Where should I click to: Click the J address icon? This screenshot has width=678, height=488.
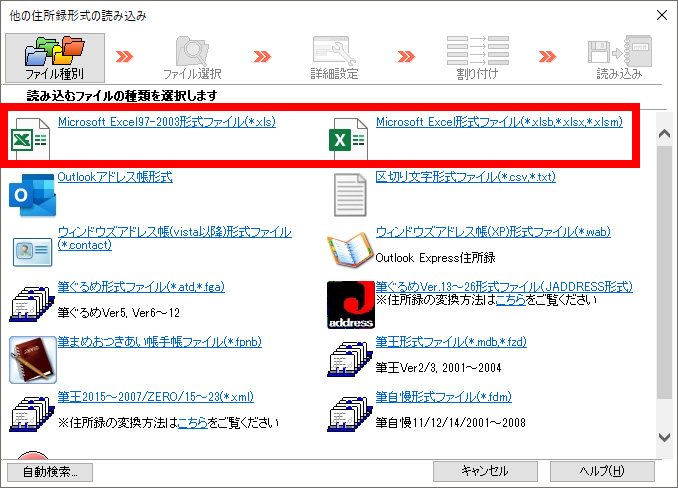coord(351,305)
